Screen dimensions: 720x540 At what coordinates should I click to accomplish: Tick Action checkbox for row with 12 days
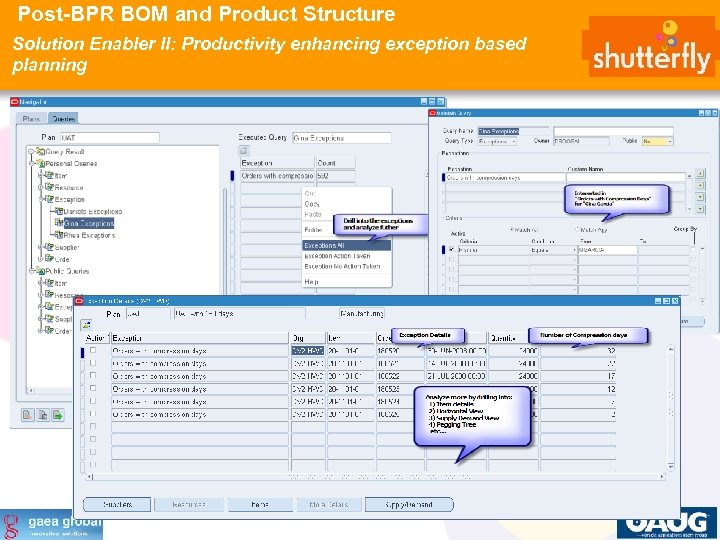click(93, 388)
